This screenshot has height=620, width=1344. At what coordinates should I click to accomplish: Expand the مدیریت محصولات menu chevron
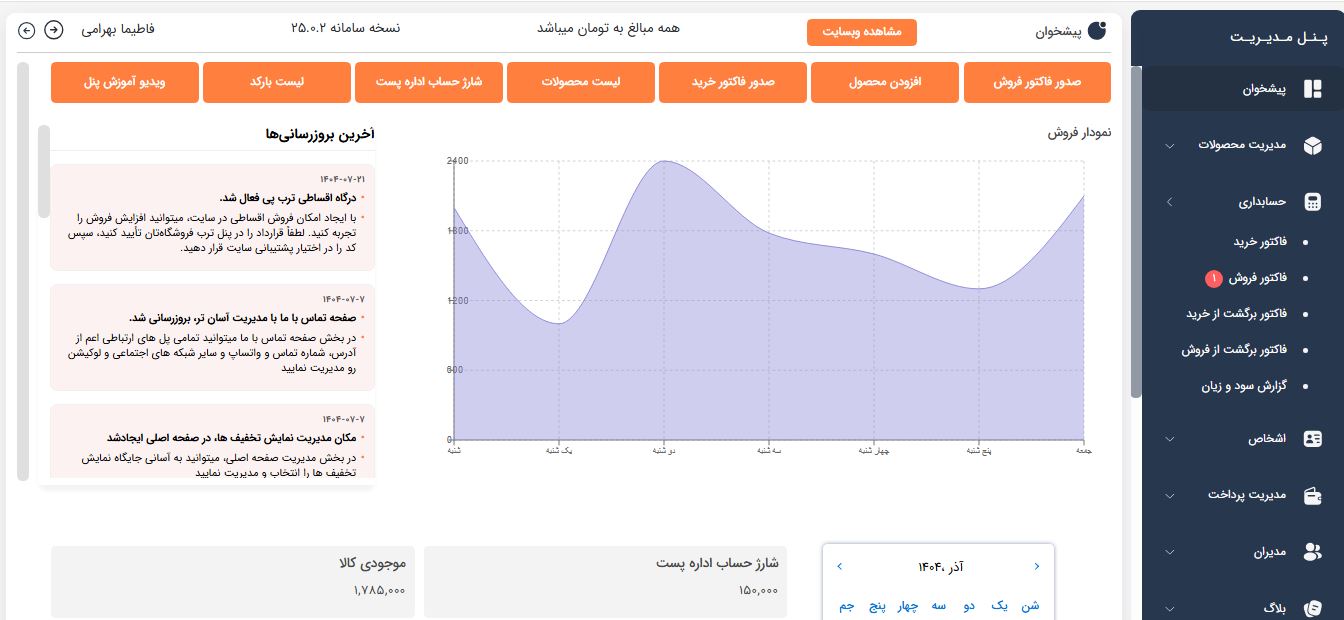click(x=1170, y=146)
